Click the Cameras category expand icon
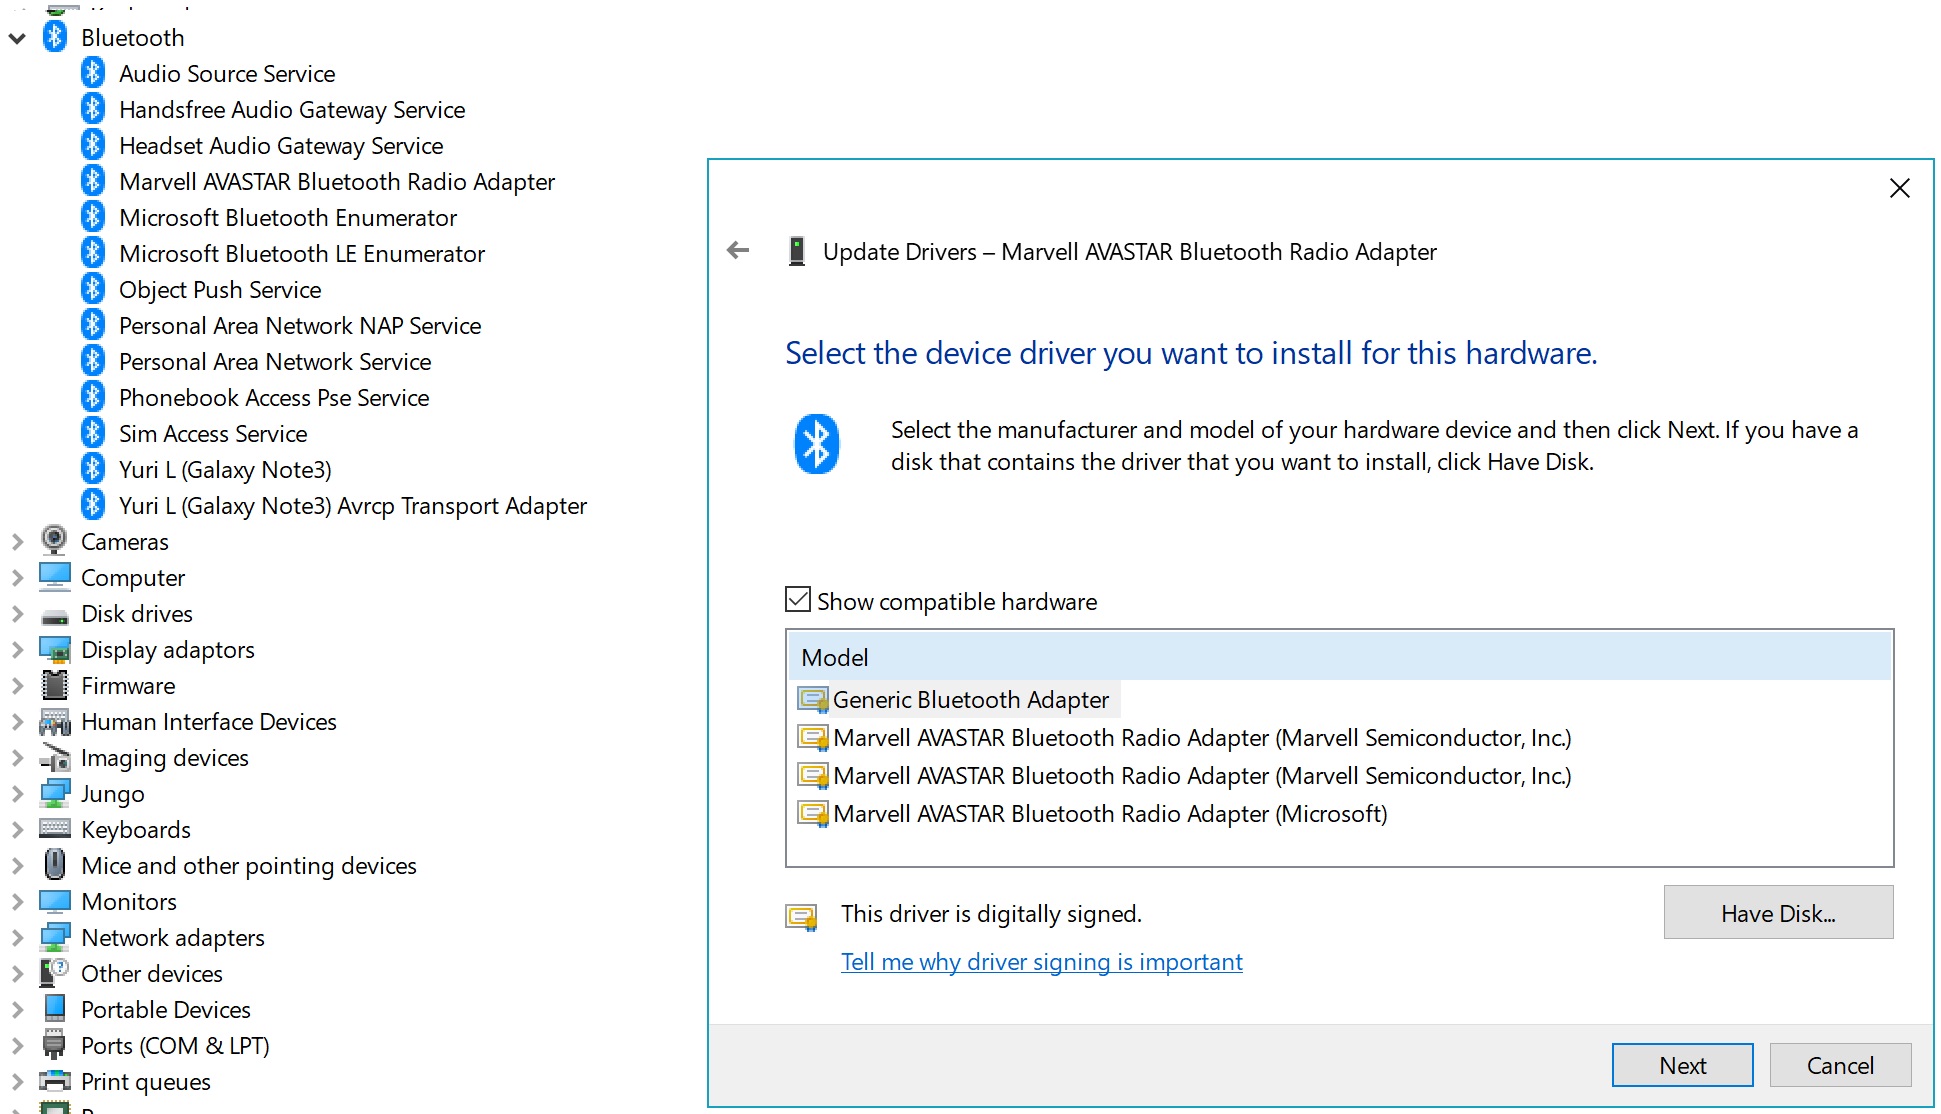The height and width of the screenshot is (1114, 1941). [x=17, y=541]
